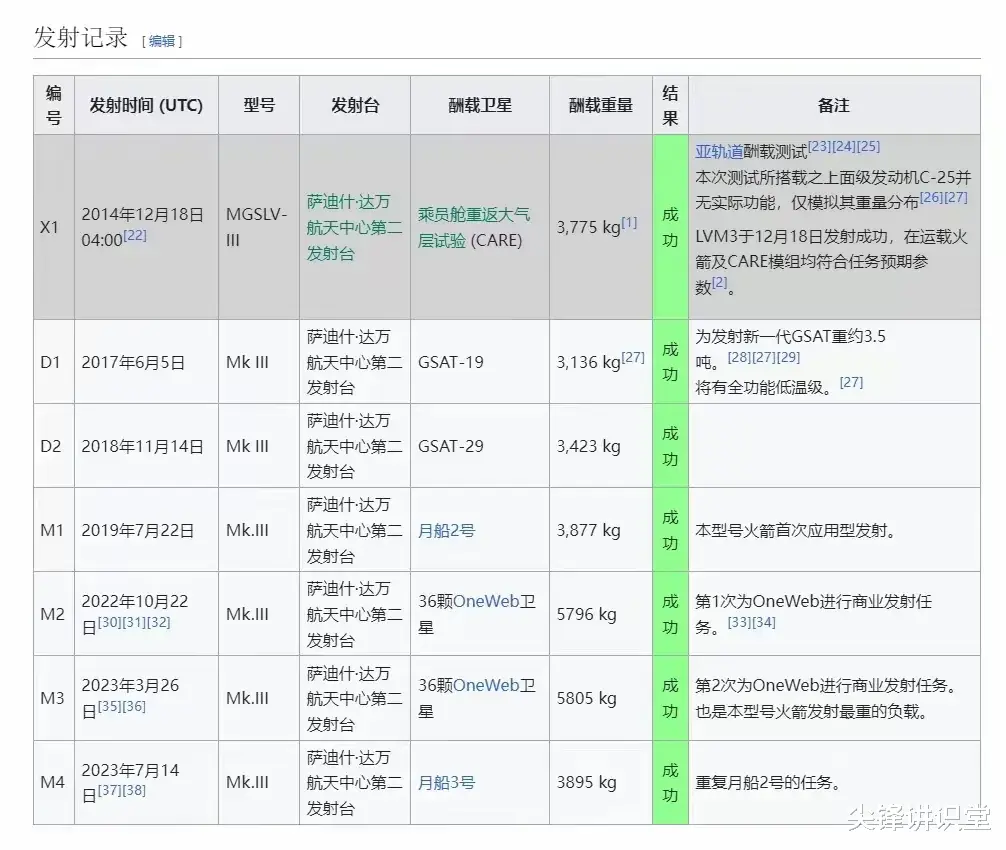Image resolution: width=1006 pixels, height=850 pixels.
Task: Click OneWeb link in the M3 row
Action: point(486,685)
